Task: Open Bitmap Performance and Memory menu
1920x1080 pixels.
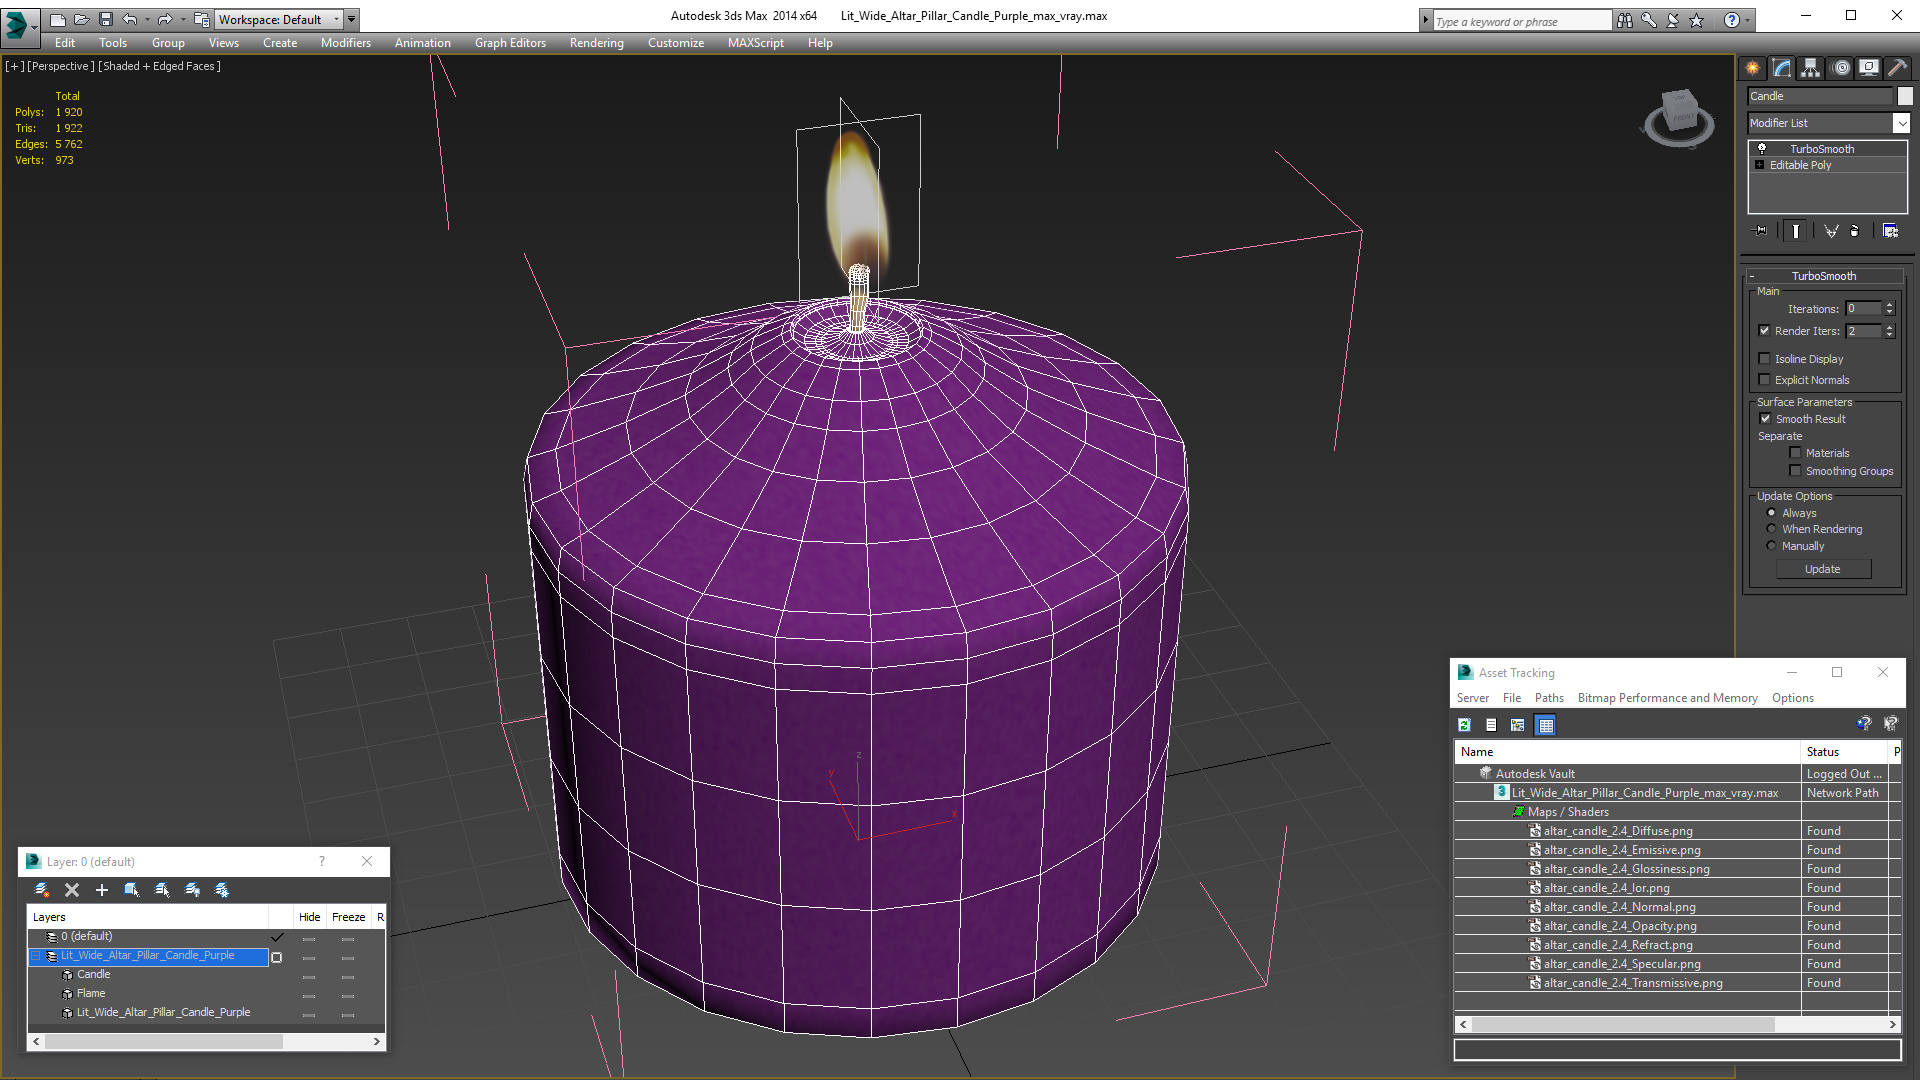Action: click(1667, 698)
